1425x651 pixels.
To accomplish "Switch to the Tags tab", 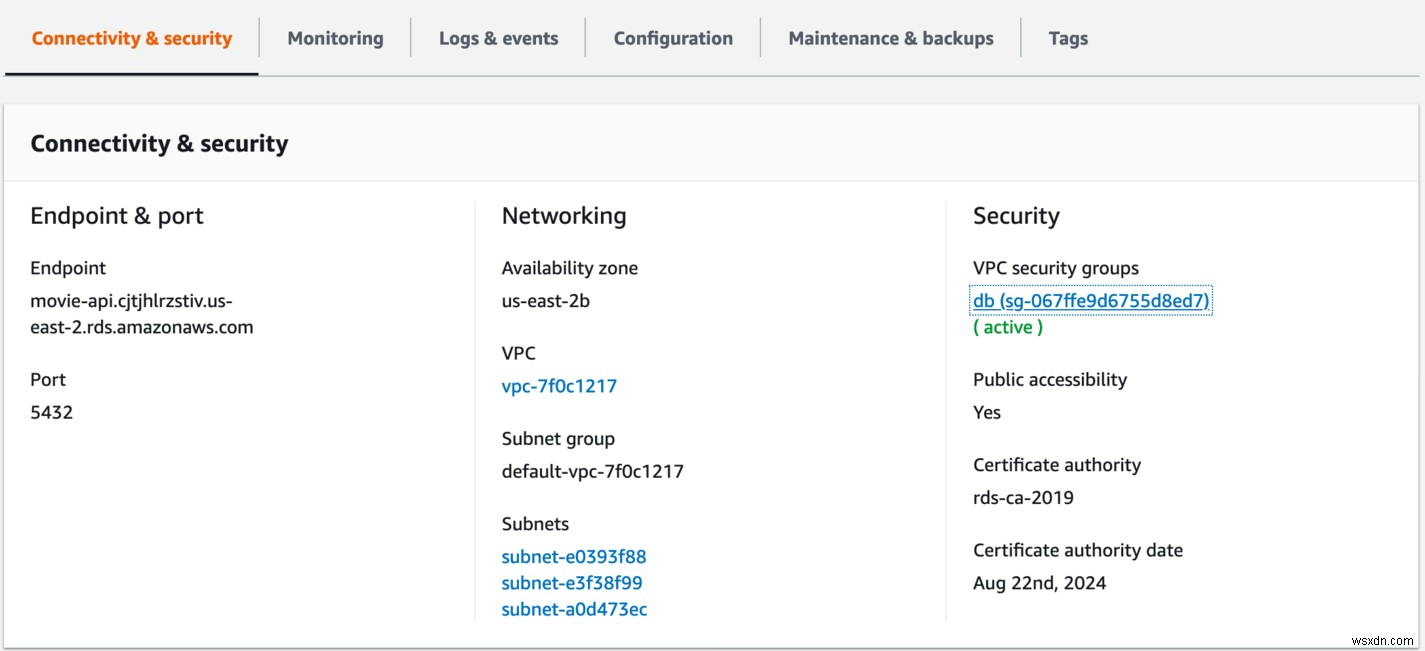I will (x=1068, y=38).
